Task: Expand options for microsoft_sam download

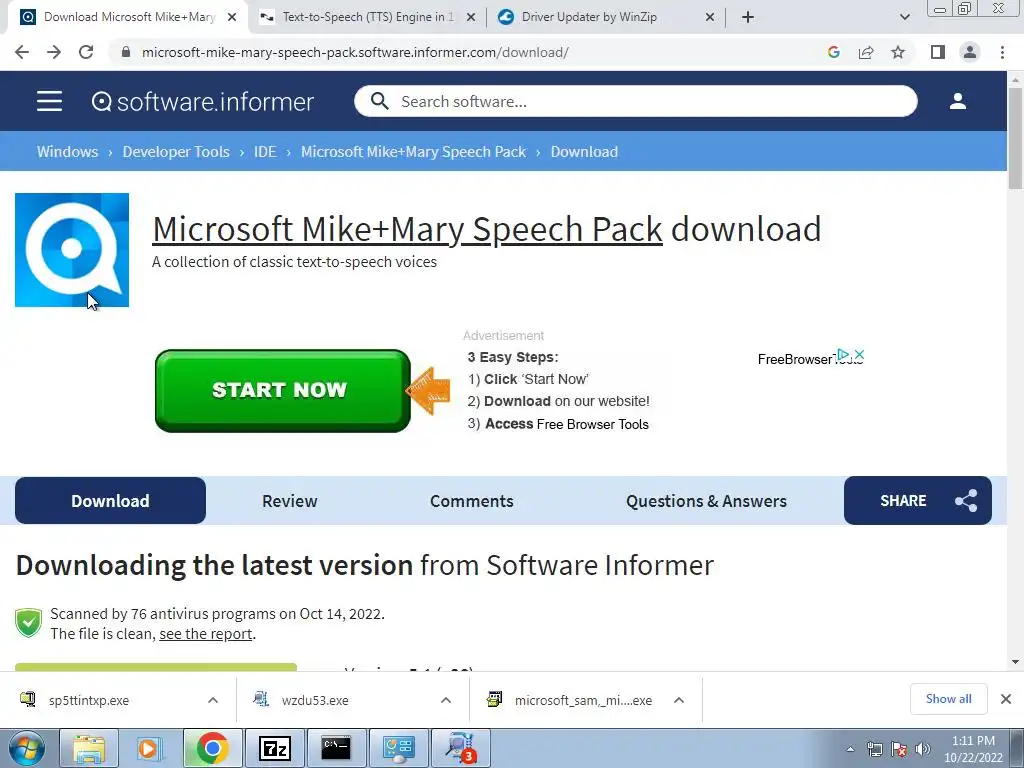Action: tap(679, 700)
